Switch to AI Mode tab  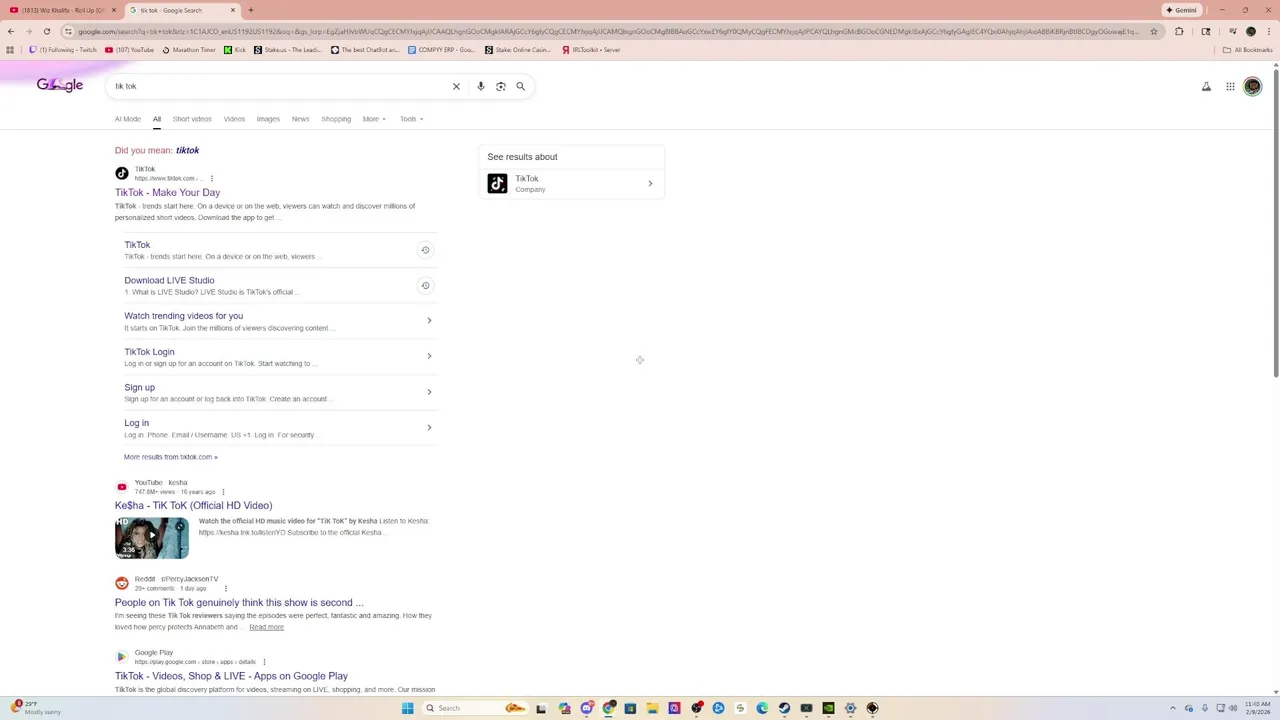pyautogui.click(x=128, y=119)
